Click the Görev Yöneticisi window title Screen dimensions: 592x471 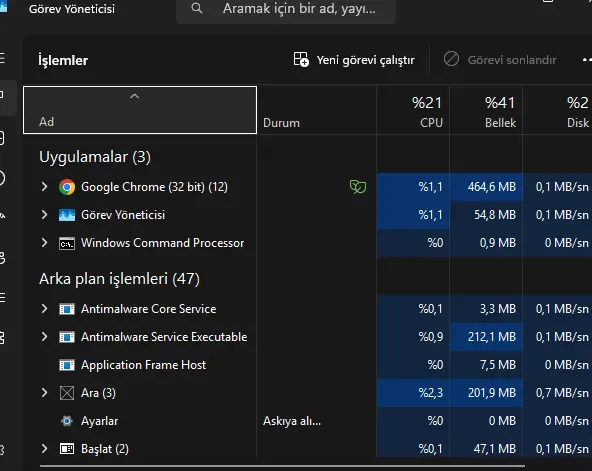point(72,9)
